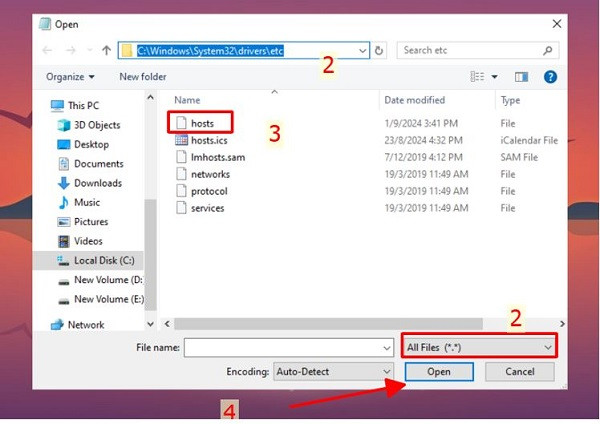The width and height of the screenshot is (600, 424).
Task: Click the hosts file icon
Action: coord(181,123)
